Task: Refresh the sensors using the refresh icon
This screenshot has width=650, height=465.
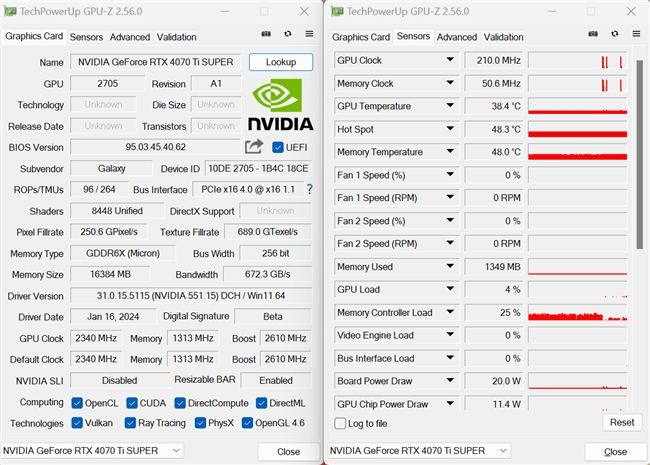Action: 614,35
